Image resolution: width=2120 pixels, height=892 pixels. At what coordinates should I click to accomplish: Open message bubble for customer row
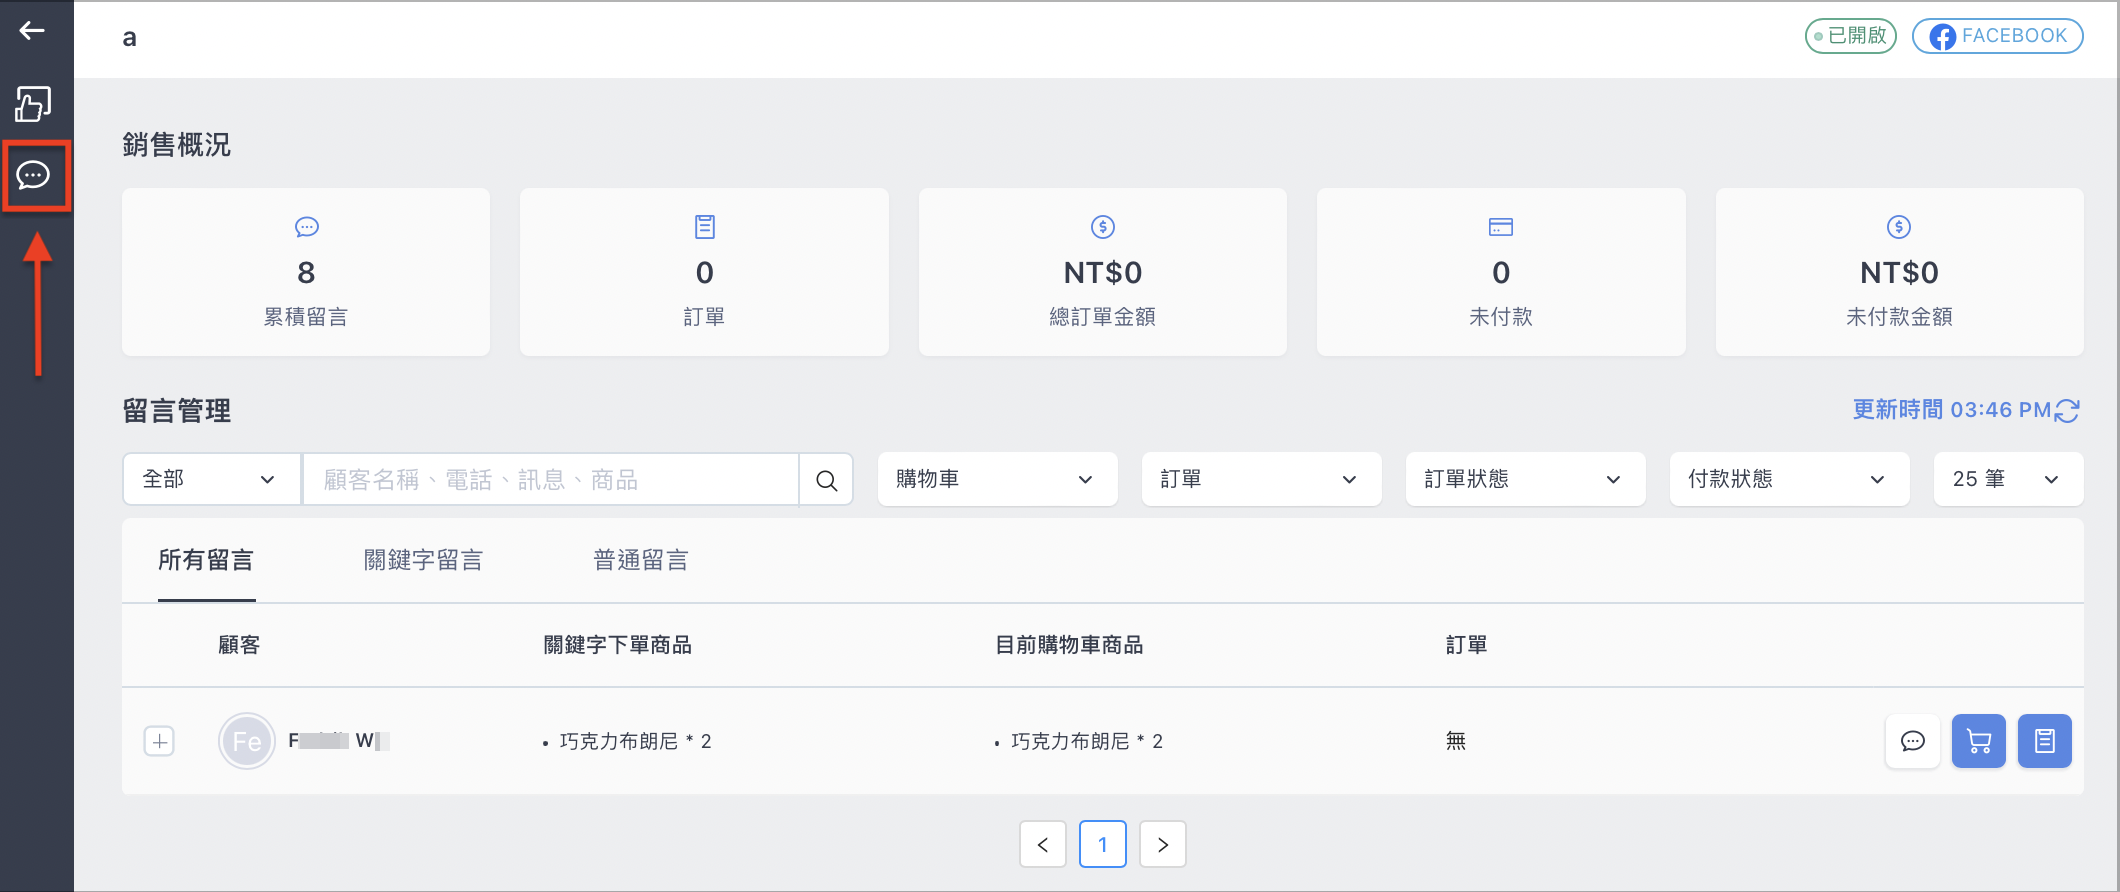1913,741
